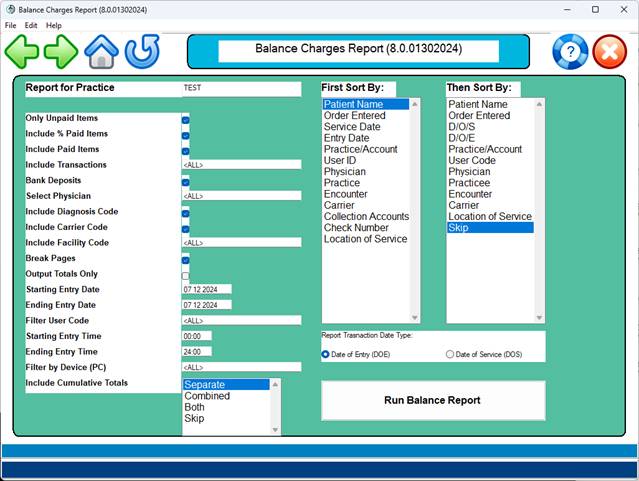Go to the home screen icon

click(101, 50)
